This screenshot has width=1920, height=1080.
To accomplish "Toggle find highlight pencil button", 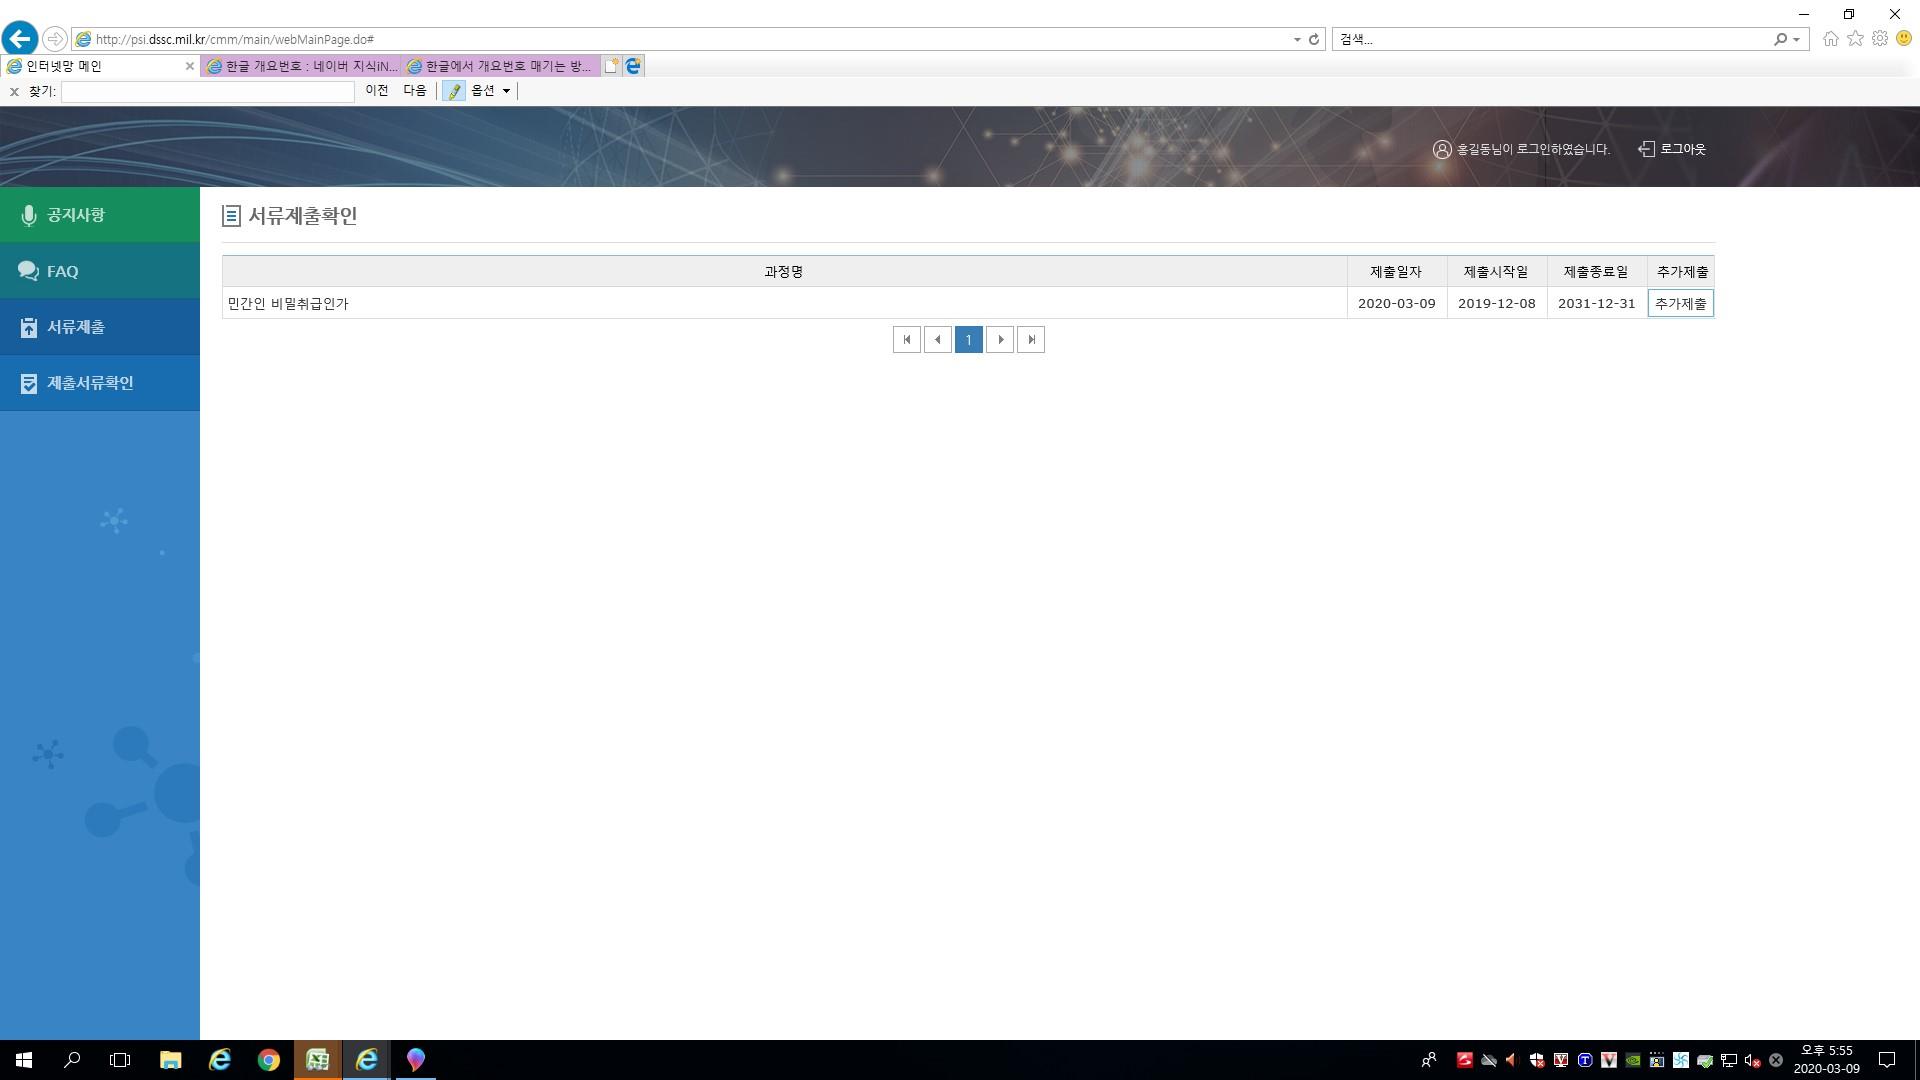I will [454, 91].
